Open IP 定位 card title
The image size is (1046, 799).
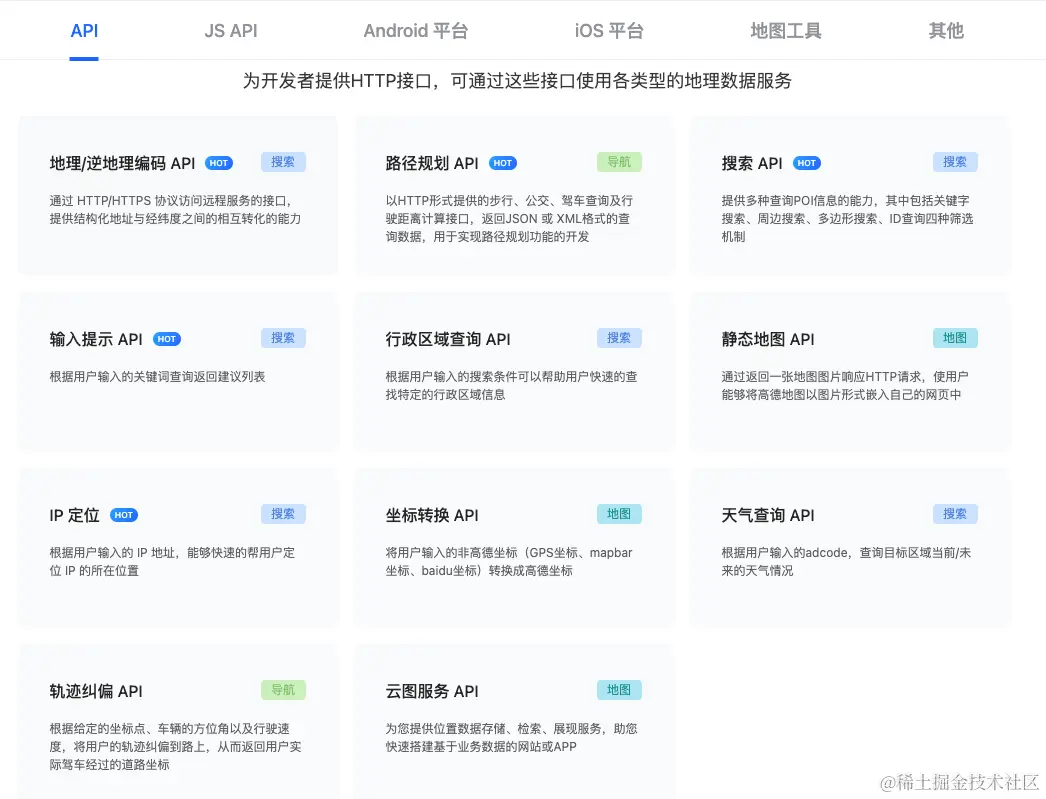tap(74, 516)
